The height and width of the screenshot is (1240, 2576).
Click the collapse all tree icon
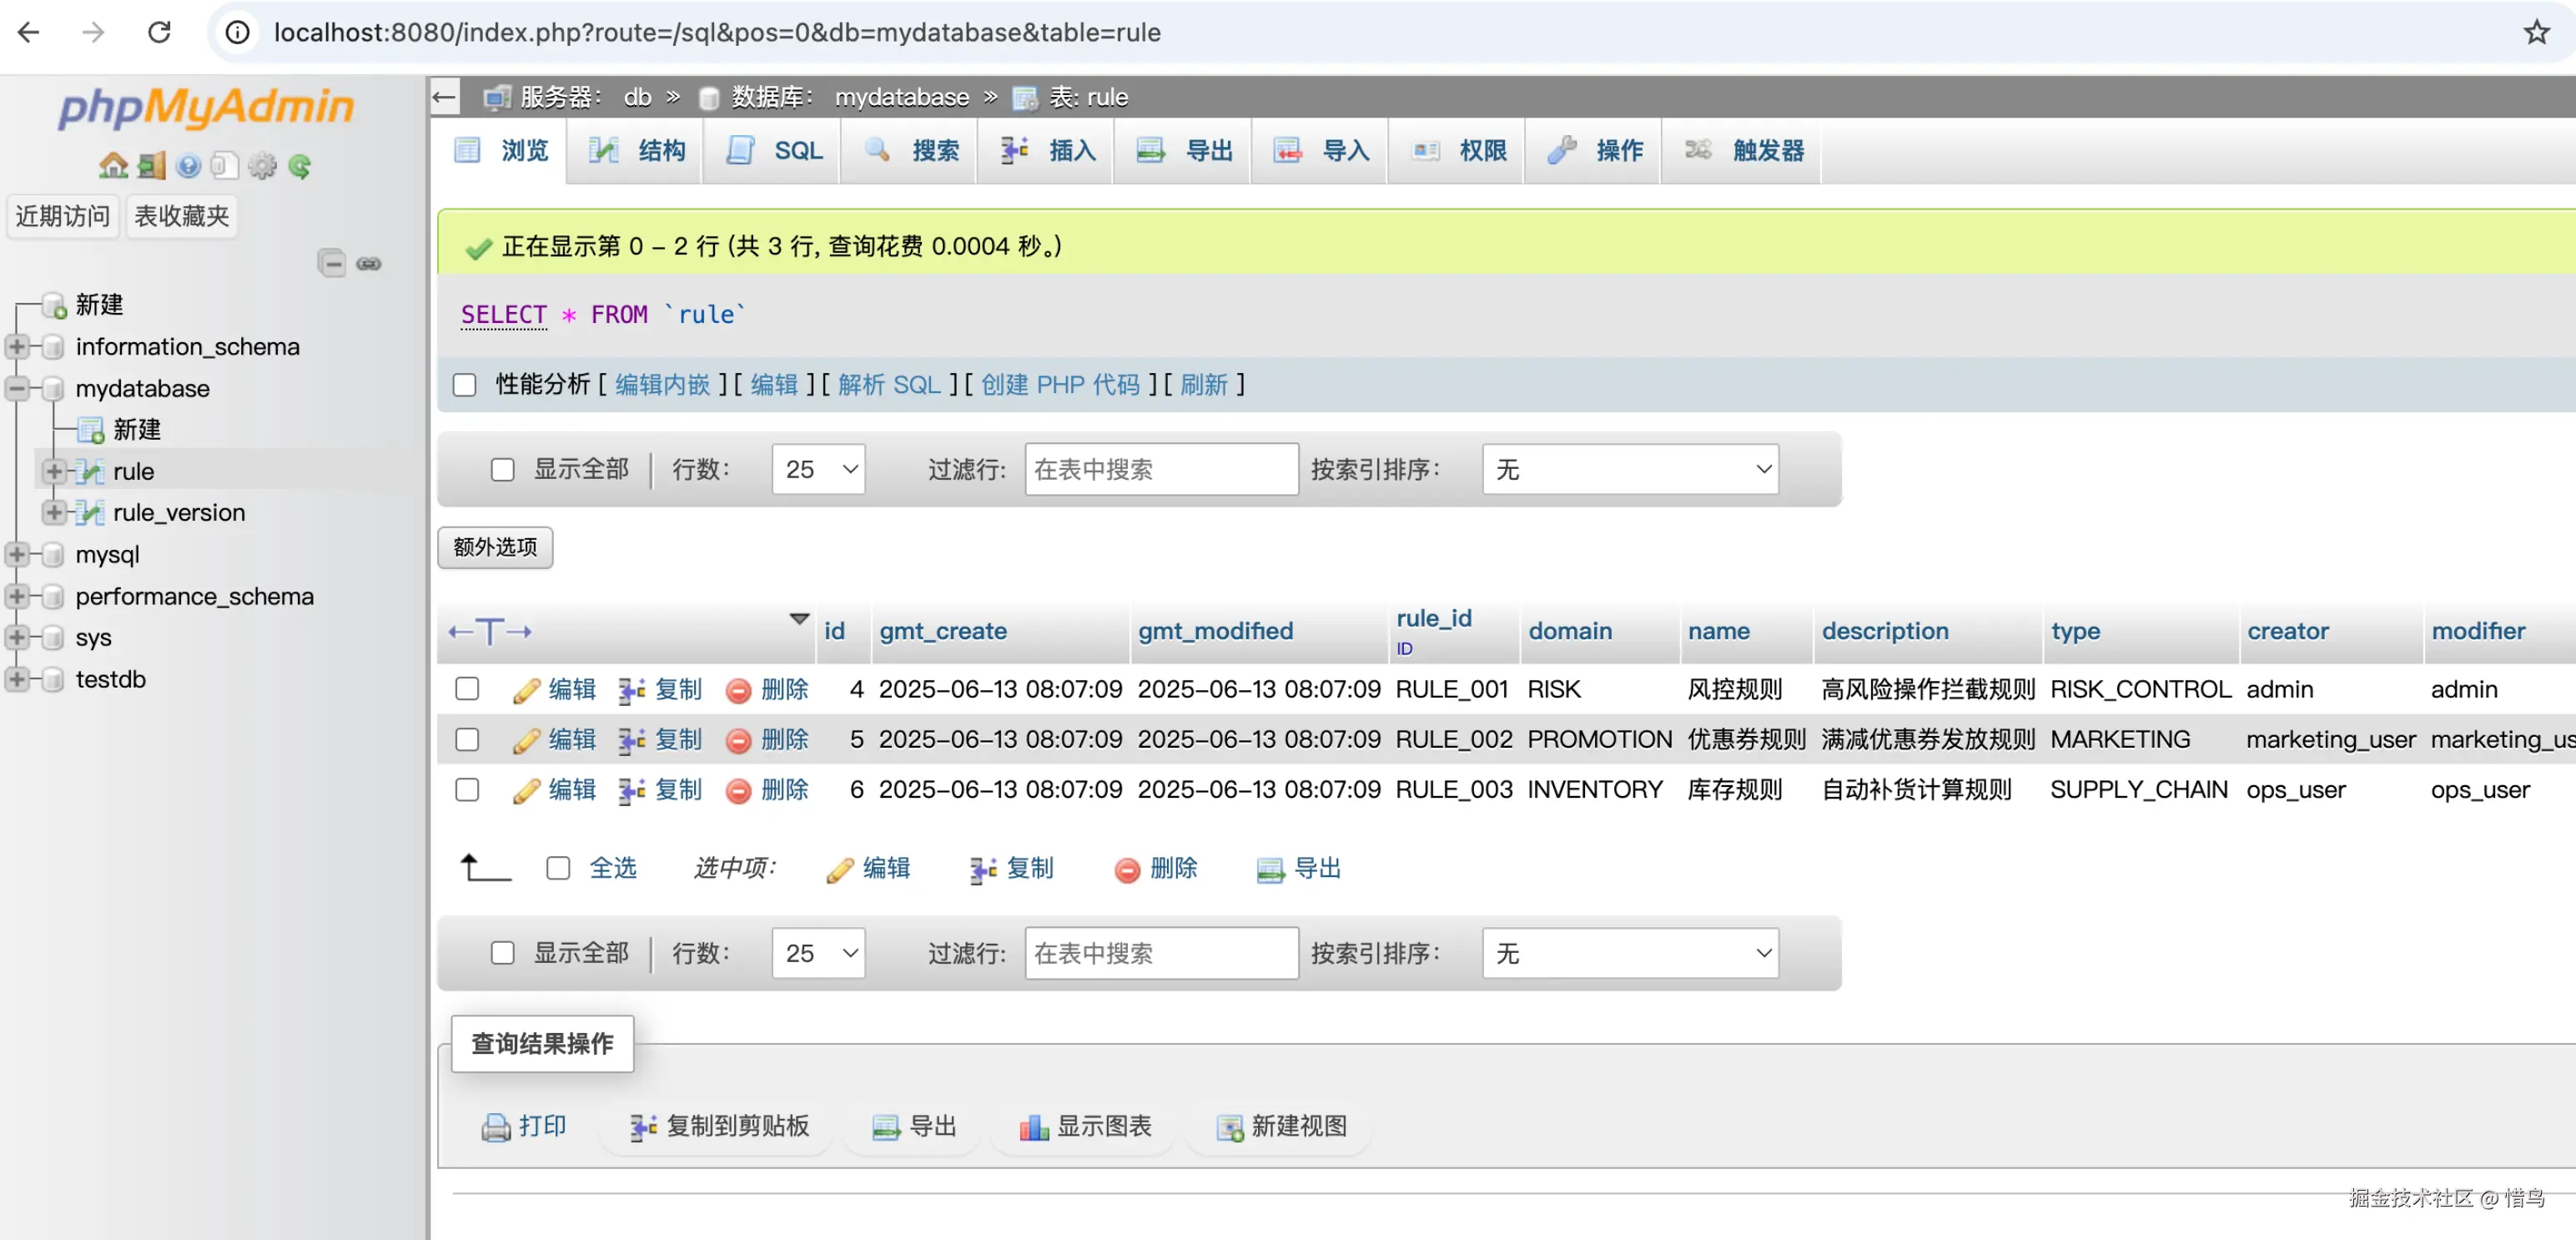(x=332, y=263)
